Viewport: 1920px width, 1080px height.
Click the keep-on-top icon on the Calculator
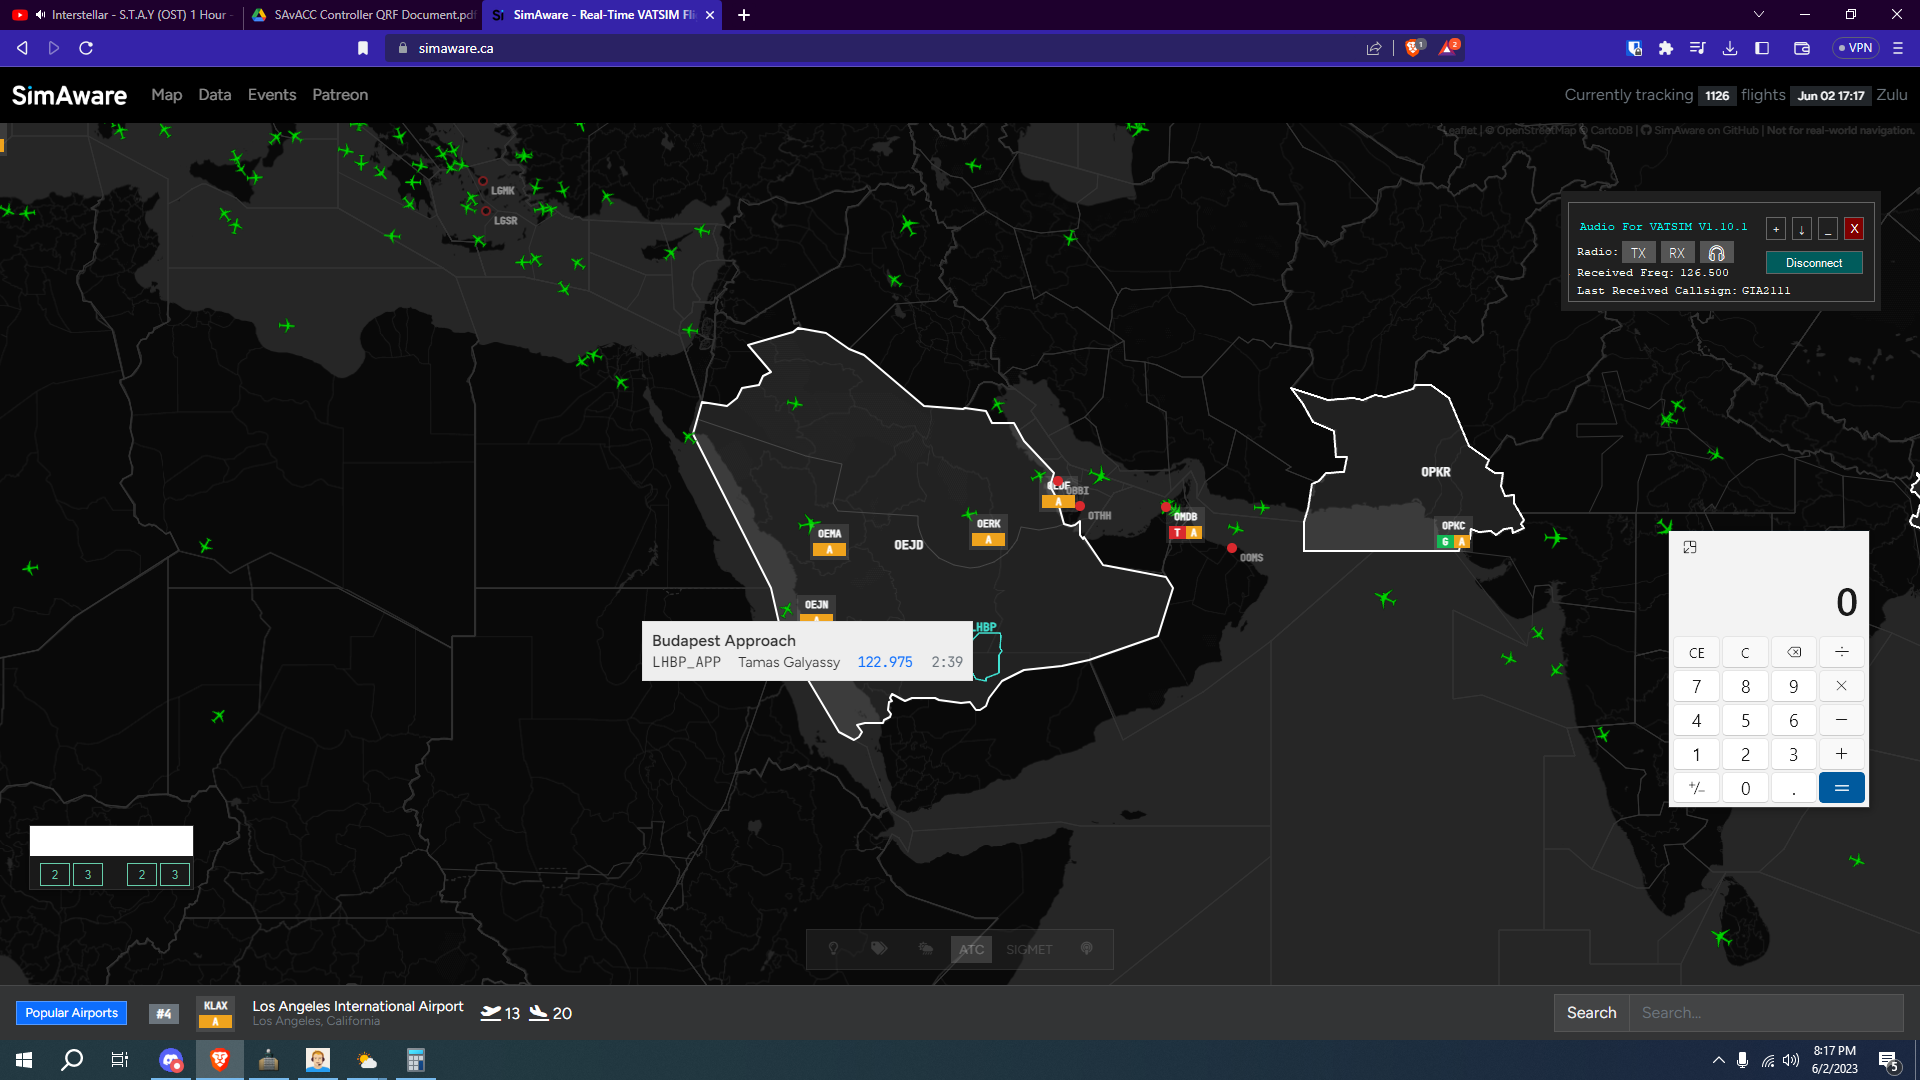tap(1690, 547)
